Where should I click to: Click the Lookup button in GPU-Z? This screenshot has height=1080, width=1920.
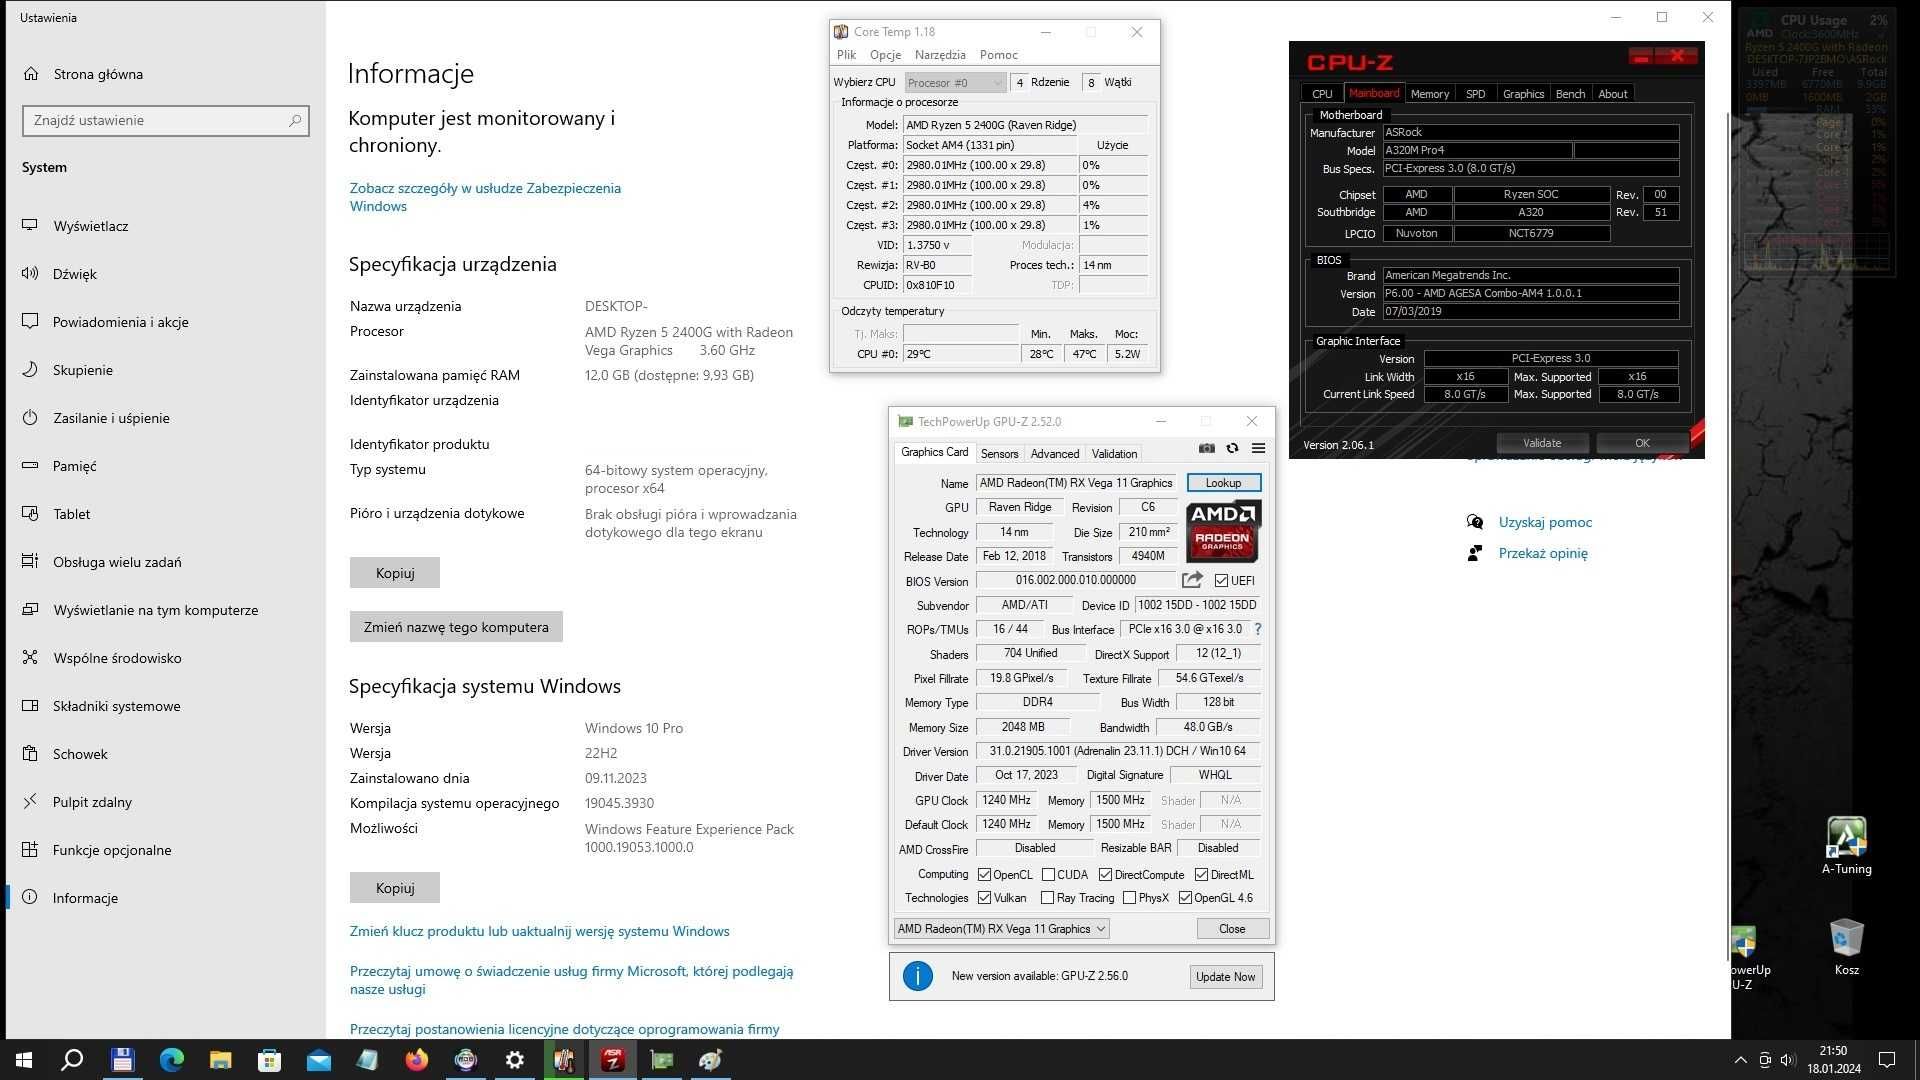pyautogui.click(x=1223, y=483)
